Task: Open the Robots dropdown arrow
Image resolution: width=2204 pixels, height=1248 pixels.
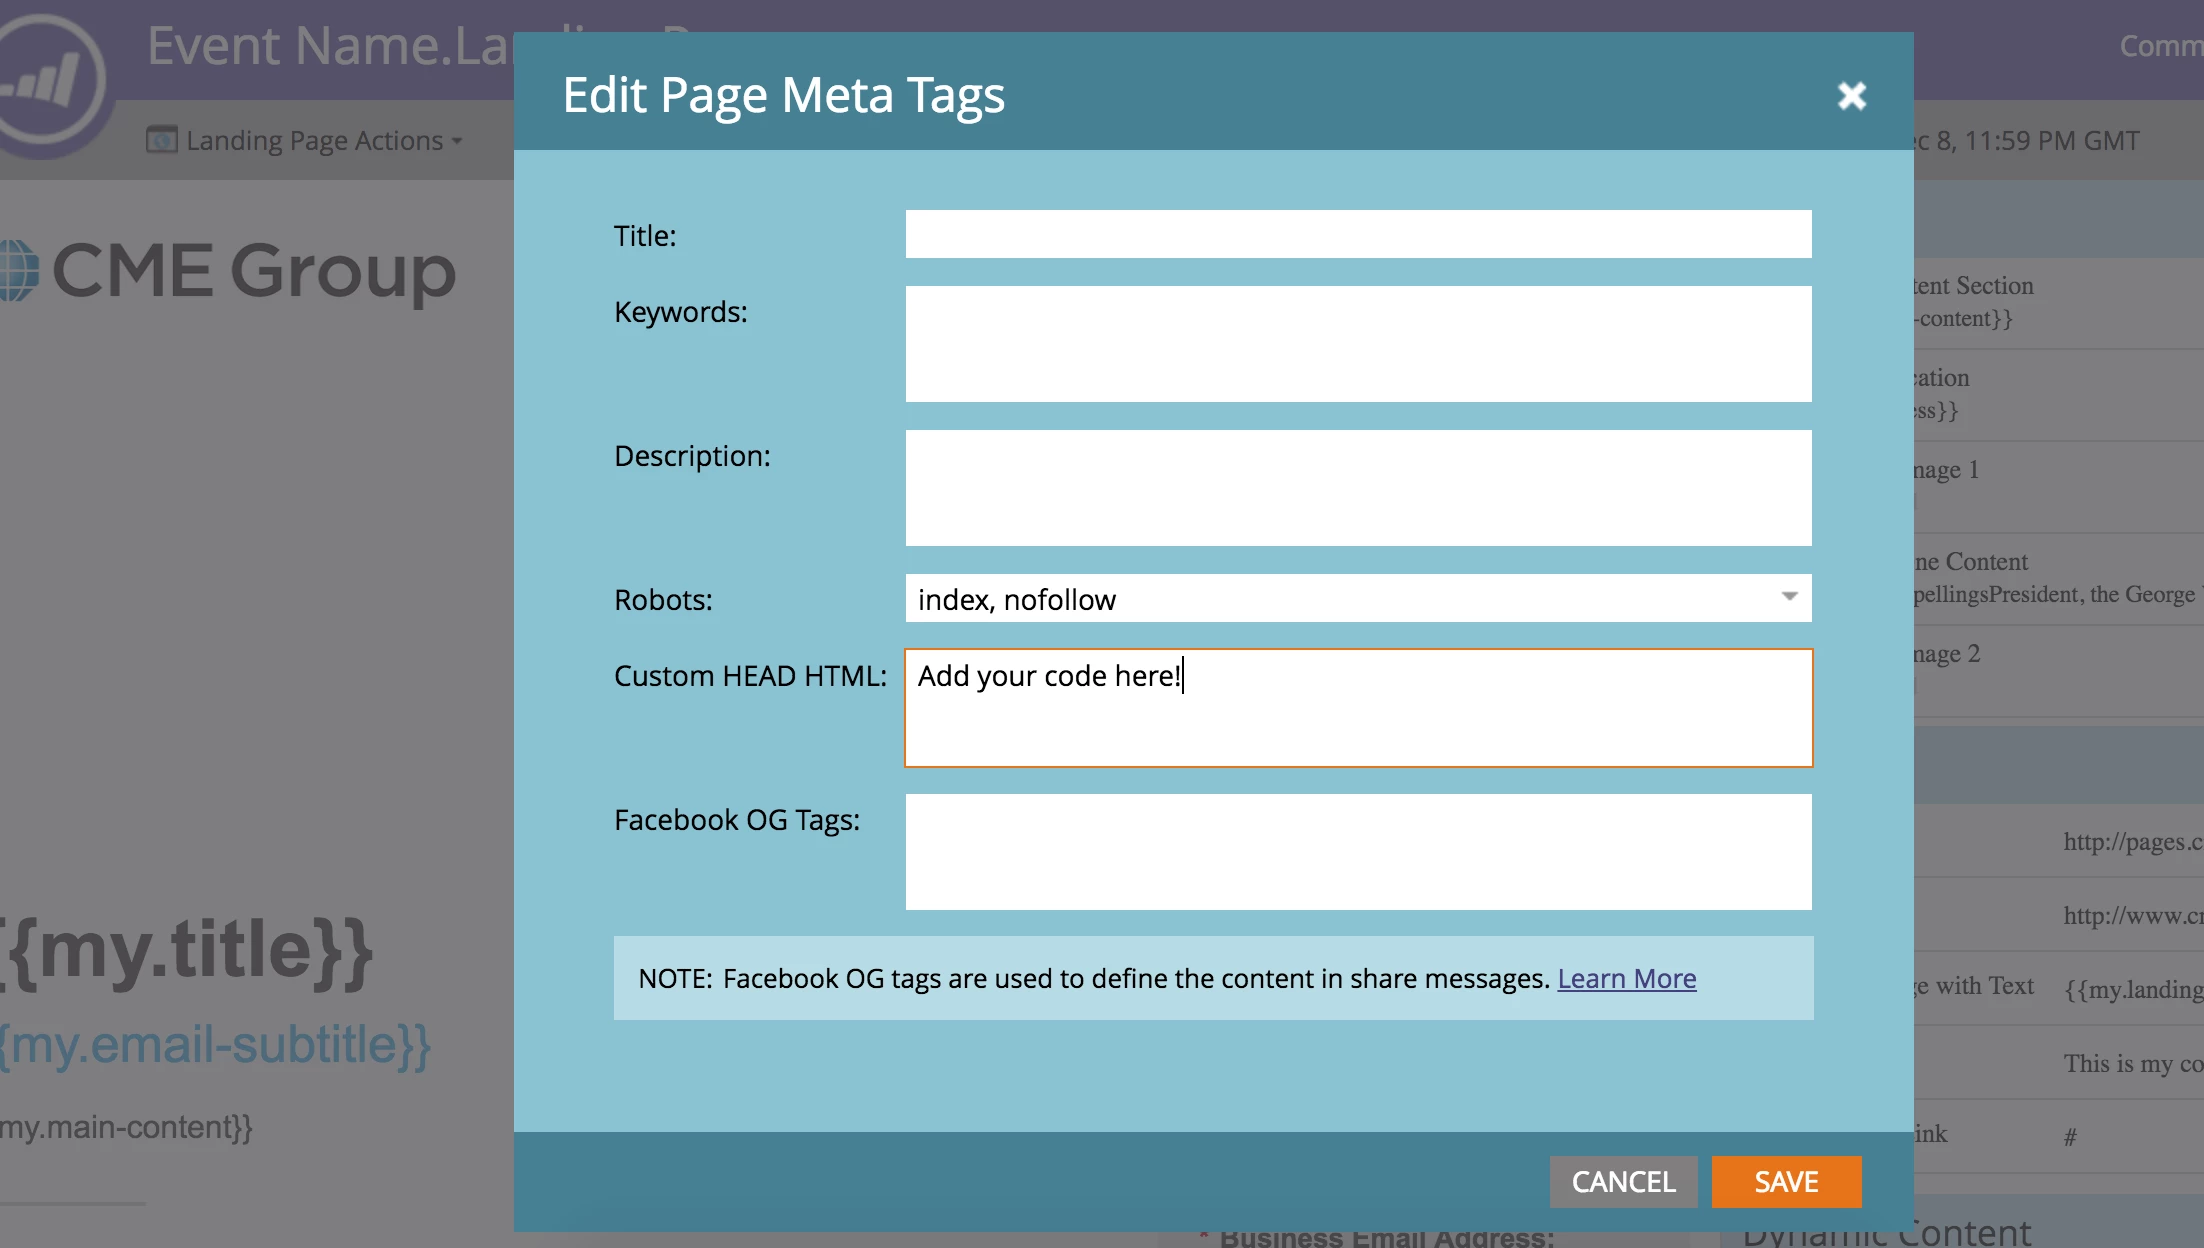Action: click(1789, 597)
